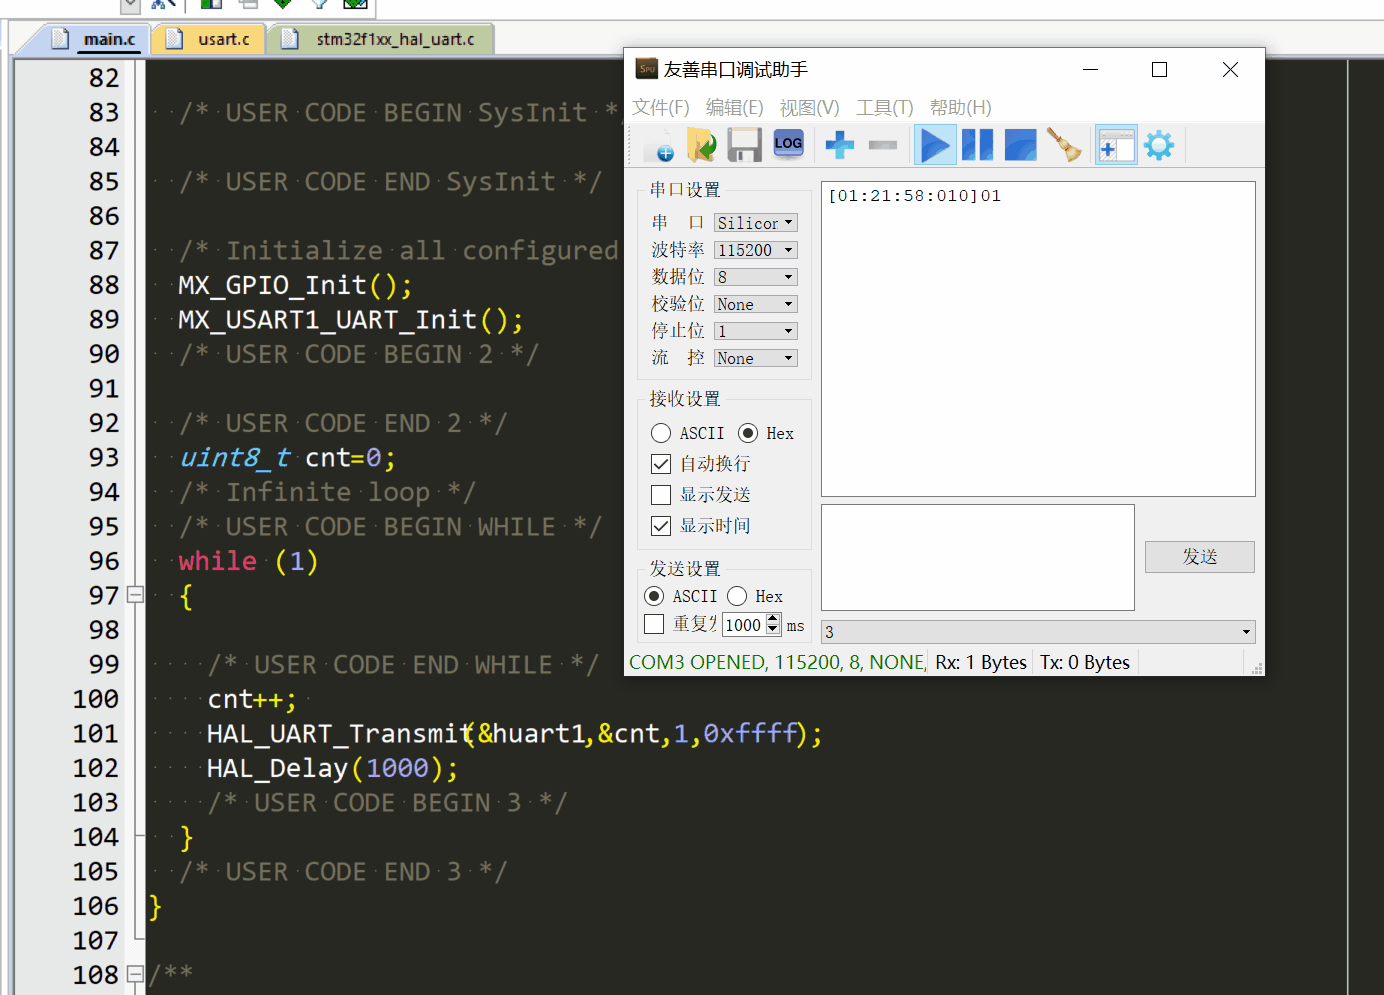Minimize the serial assistant window
This screenshot has width=1384, height=995.
1090,69
